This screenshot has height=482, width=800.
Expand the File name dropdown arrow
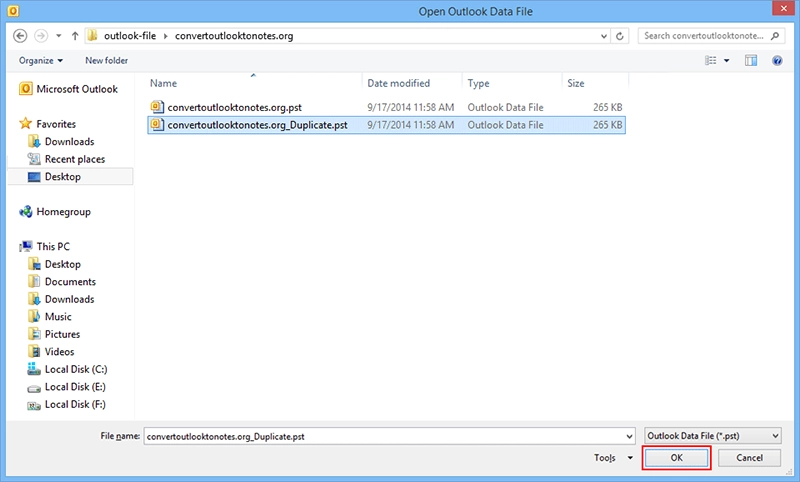(x=629, y=437)
